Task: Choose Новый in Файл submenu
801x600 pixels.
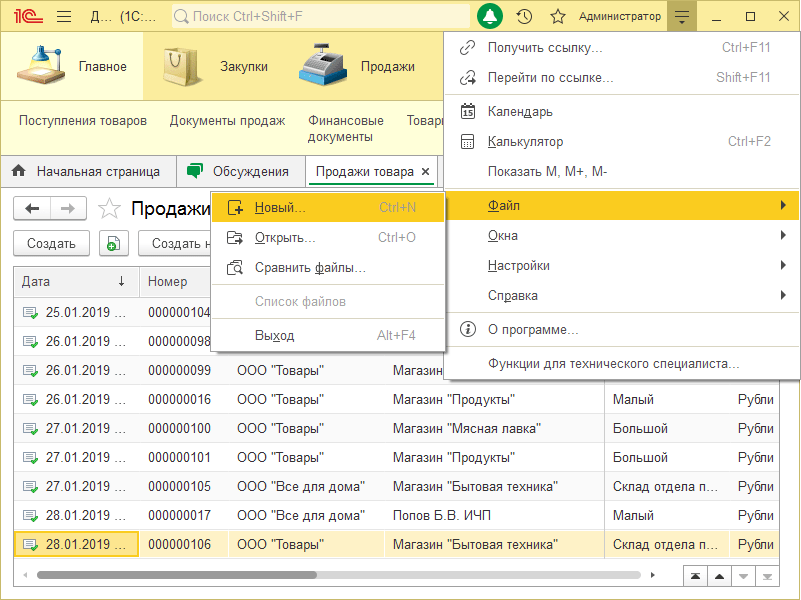Action: click(327, 207)
